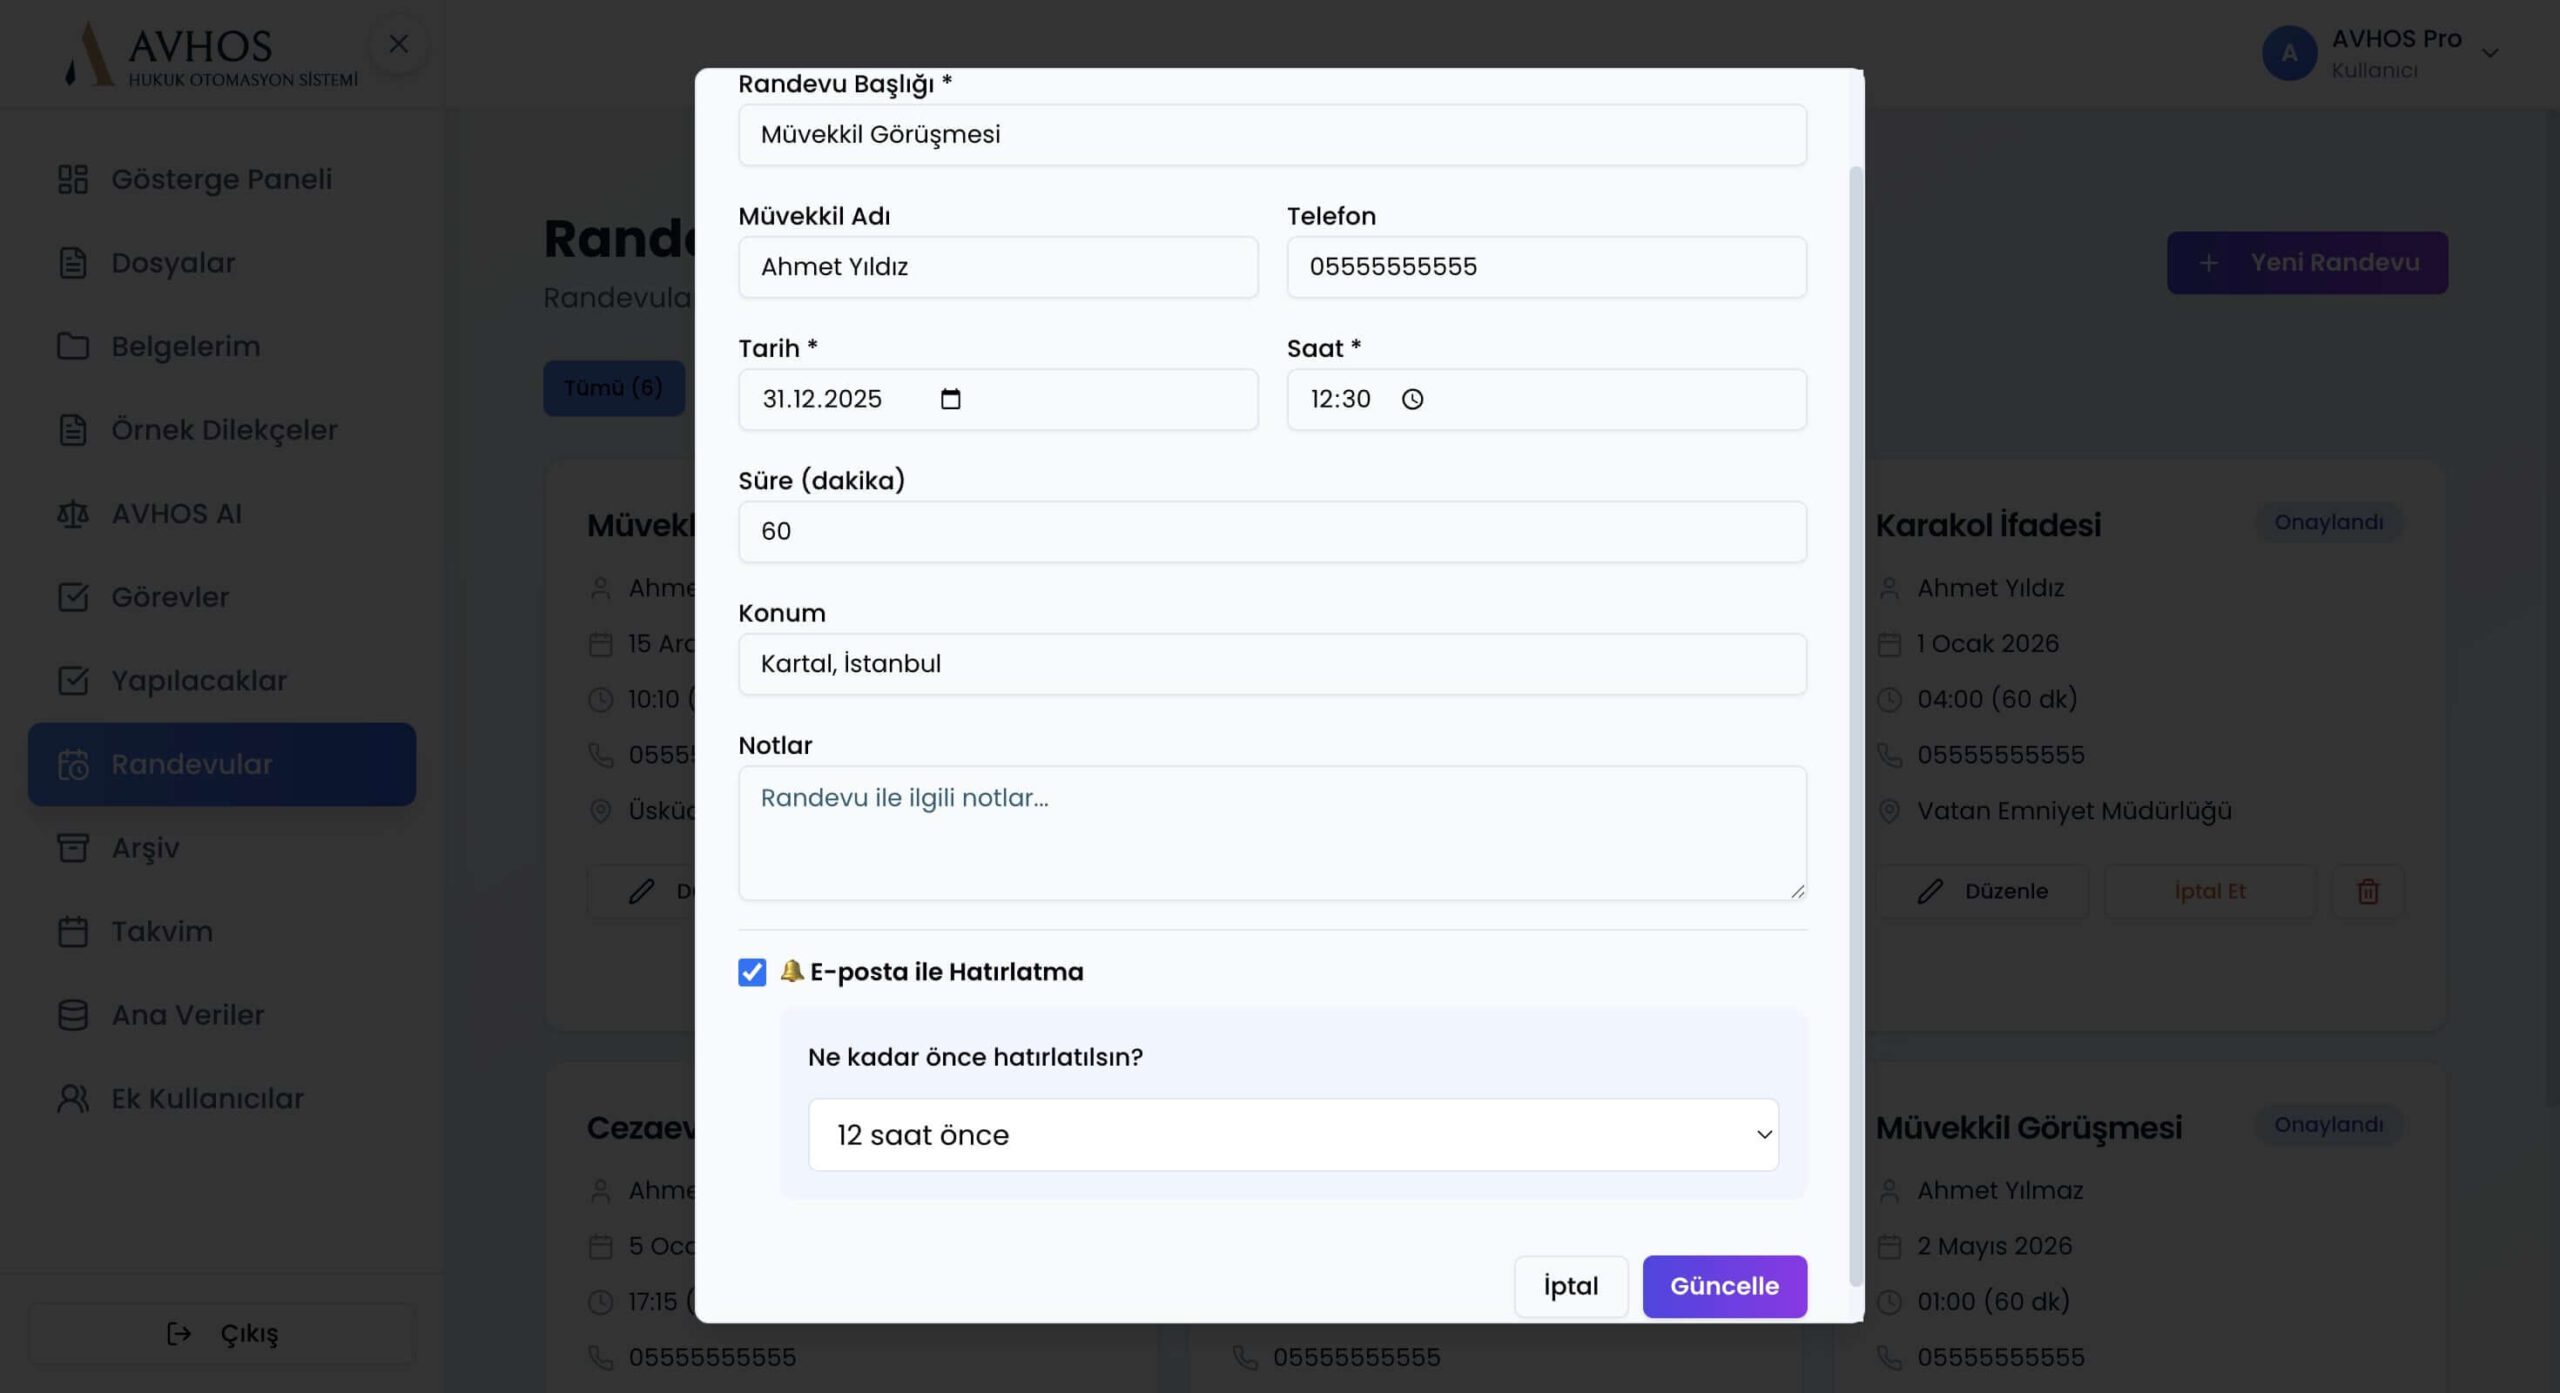Click the Ek Kullanıcılar people icon
Screen dimensions: 2560x1393
pyautogui.click(x=73, y=1098)
